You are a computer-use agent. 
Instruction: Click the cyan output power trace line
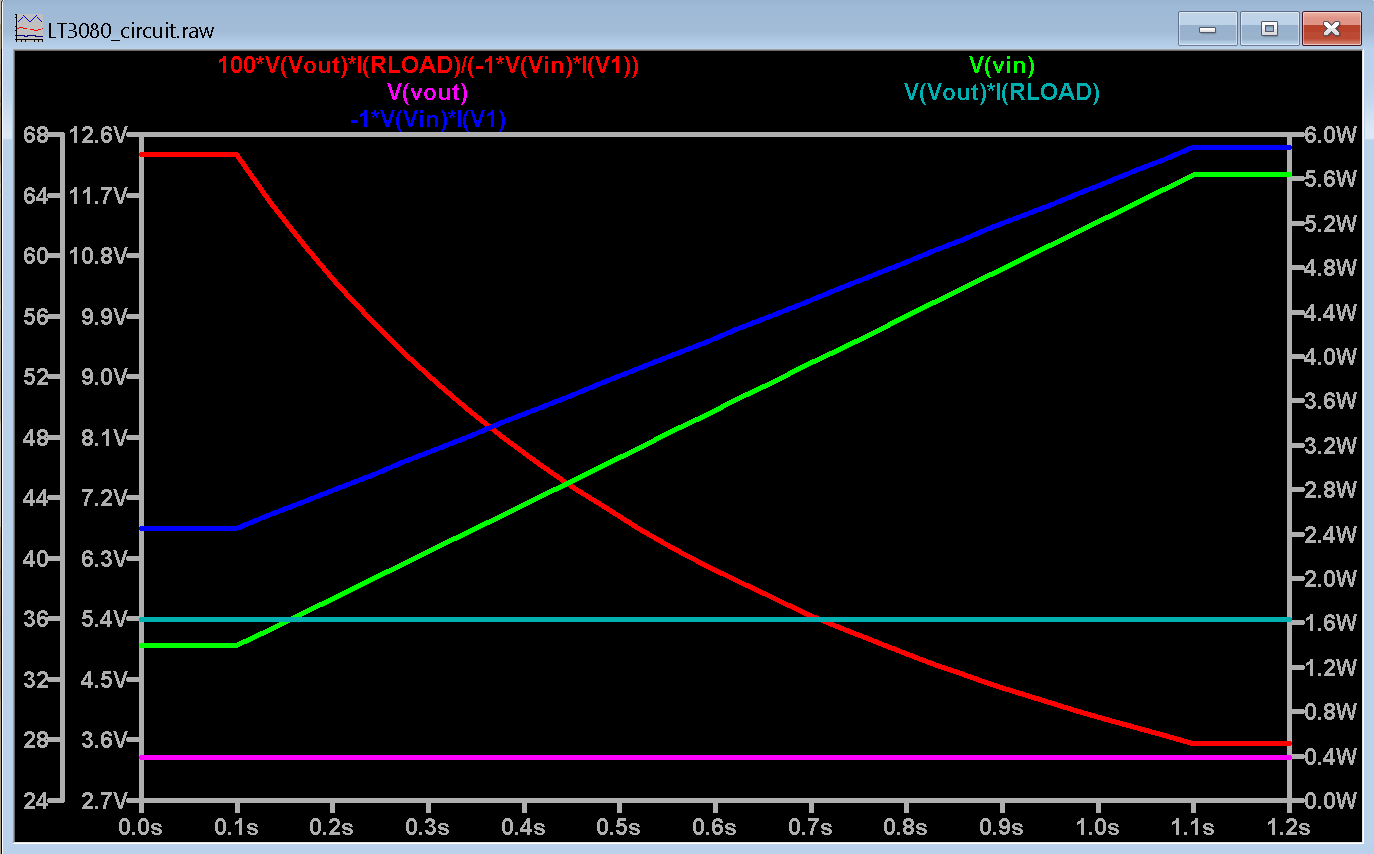tap(715, 620)
